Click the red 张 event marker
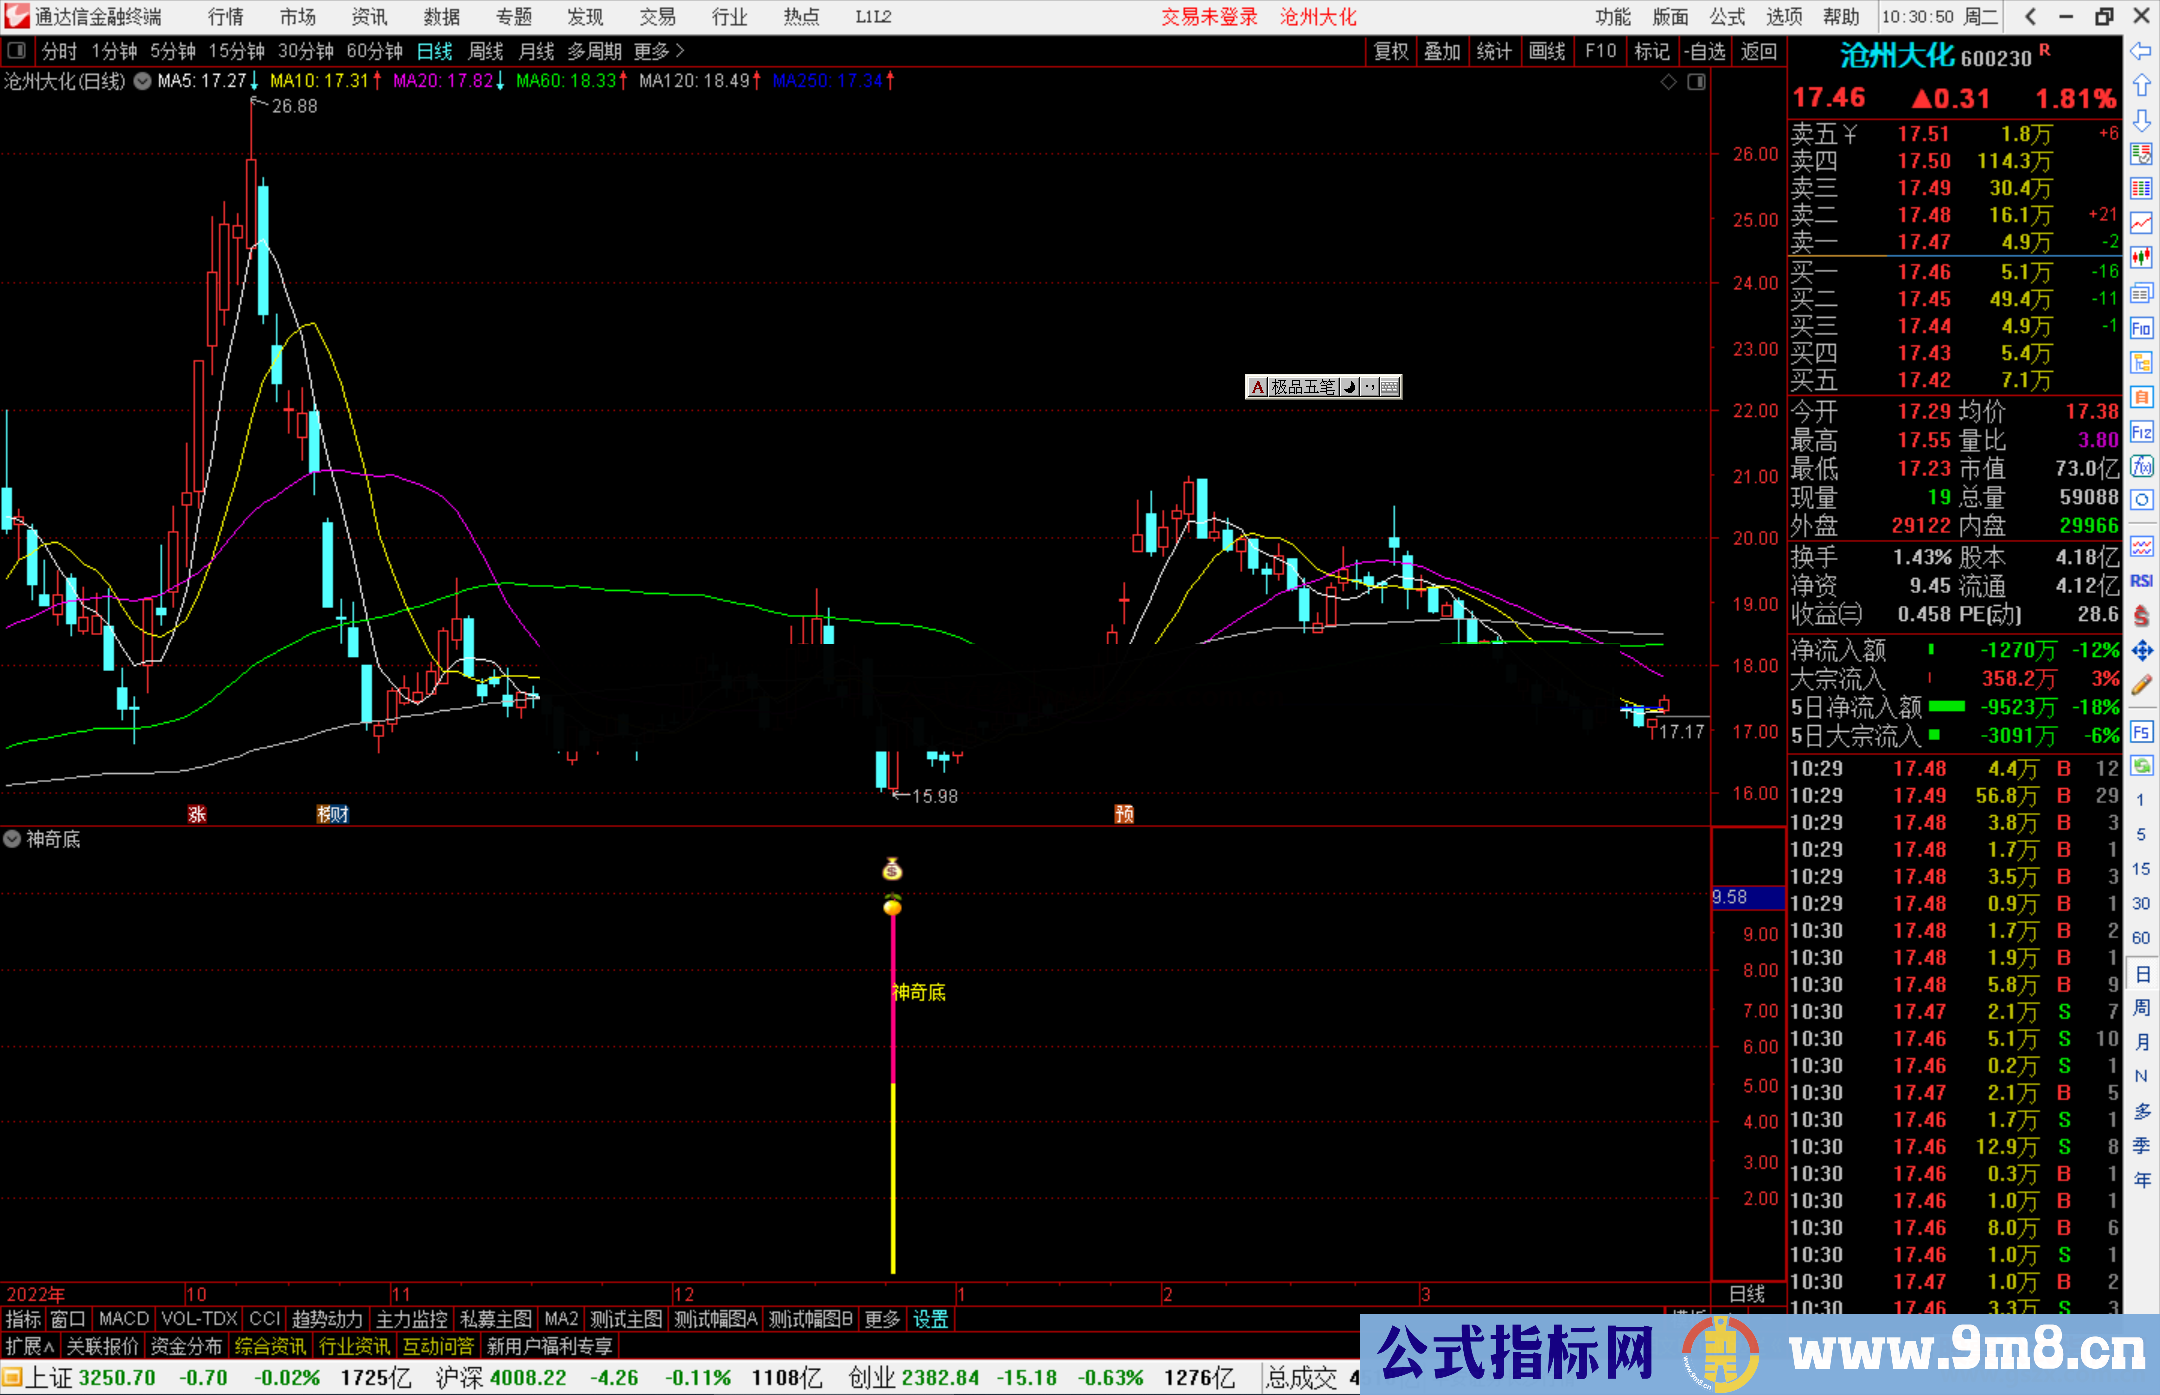 pyautogui.click(x=197, y=814)
